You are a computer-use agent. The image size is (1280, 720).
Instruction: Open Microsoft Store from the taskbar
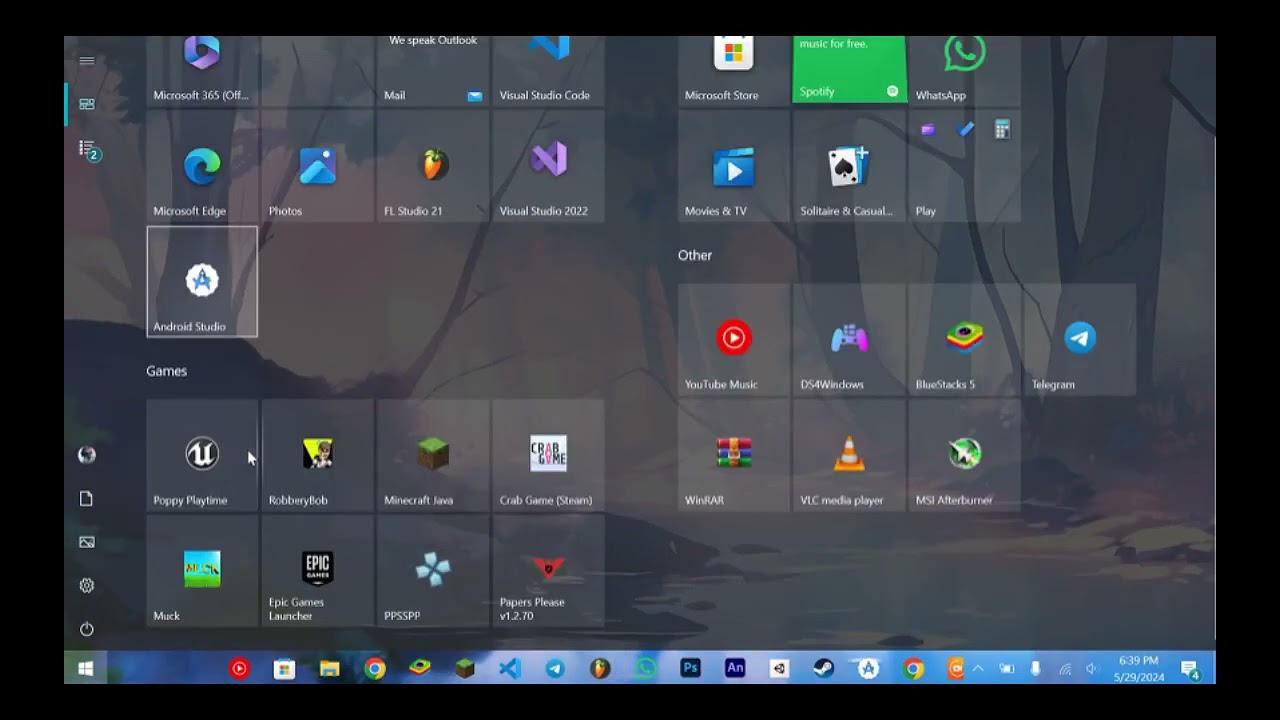(x=284, y=669)
